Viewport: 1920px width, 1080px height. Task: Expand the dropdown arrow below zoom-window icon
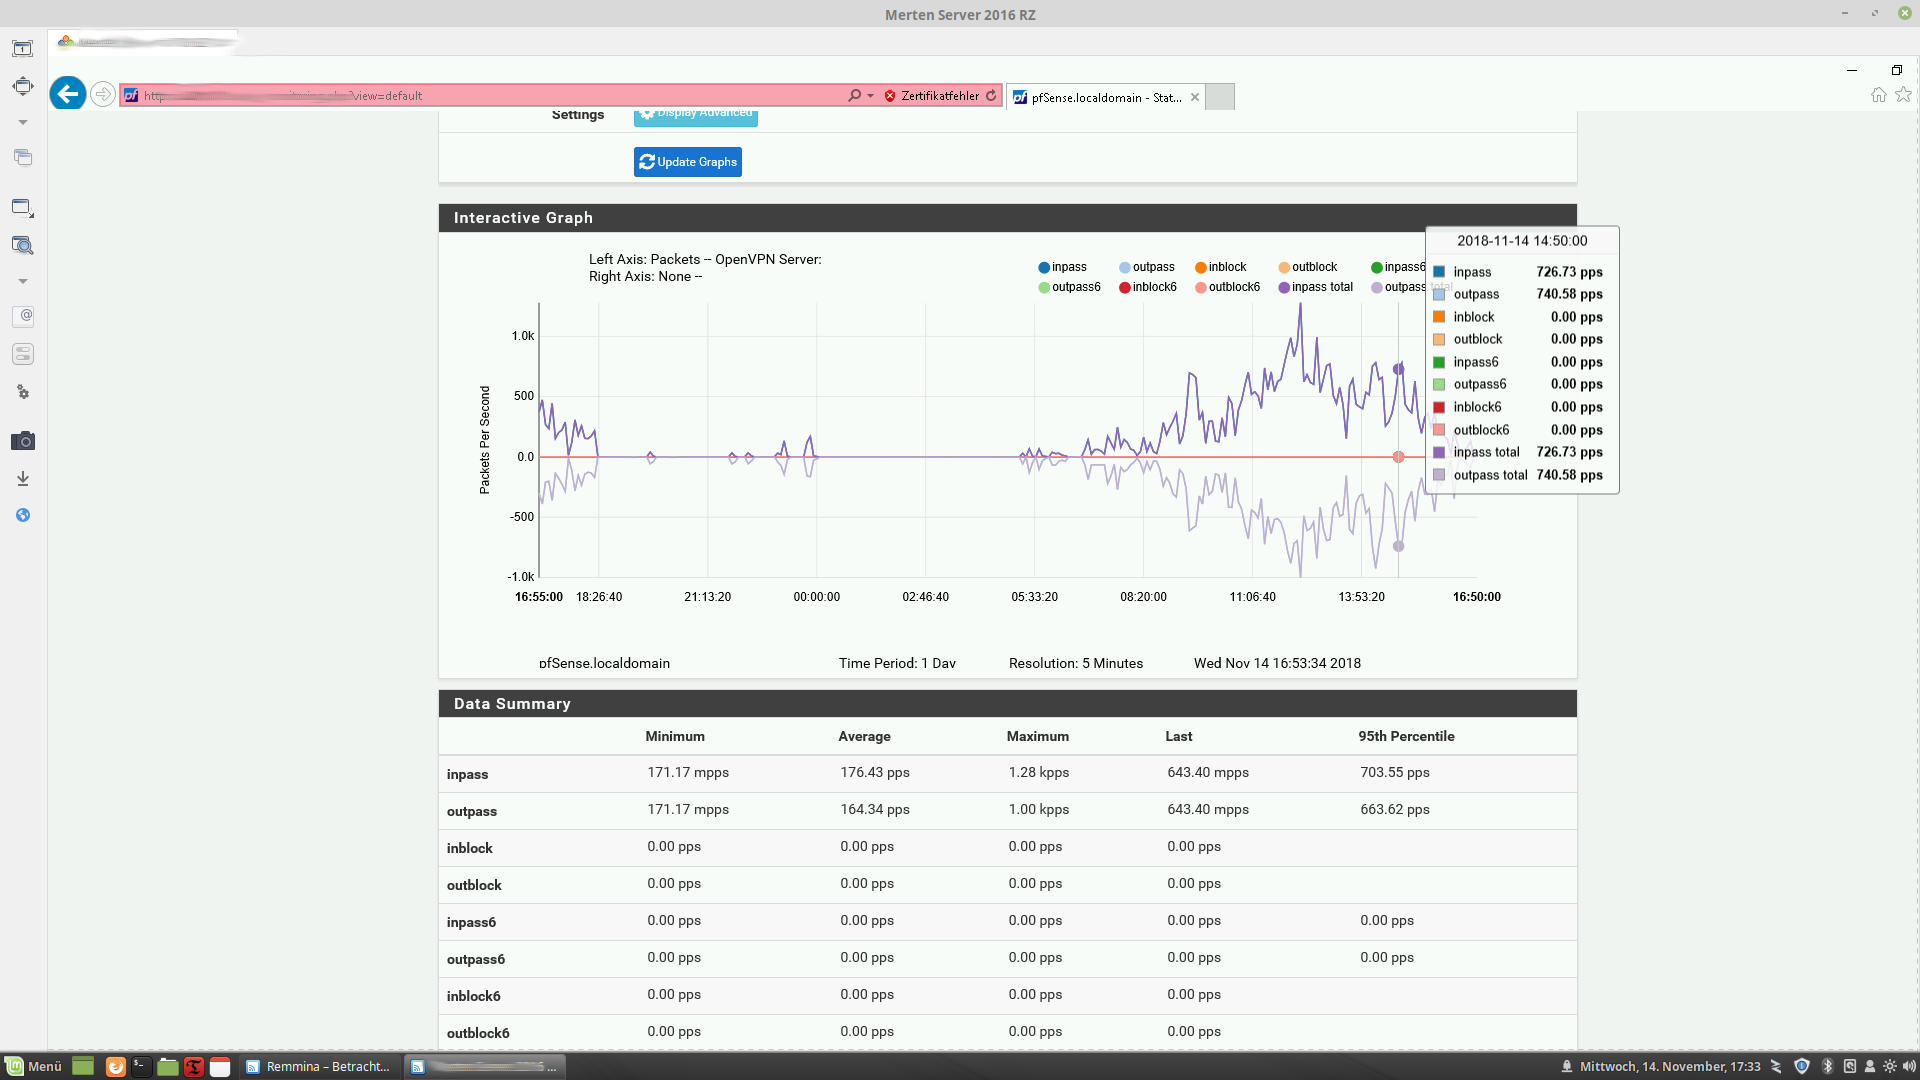tap(23, 281)
